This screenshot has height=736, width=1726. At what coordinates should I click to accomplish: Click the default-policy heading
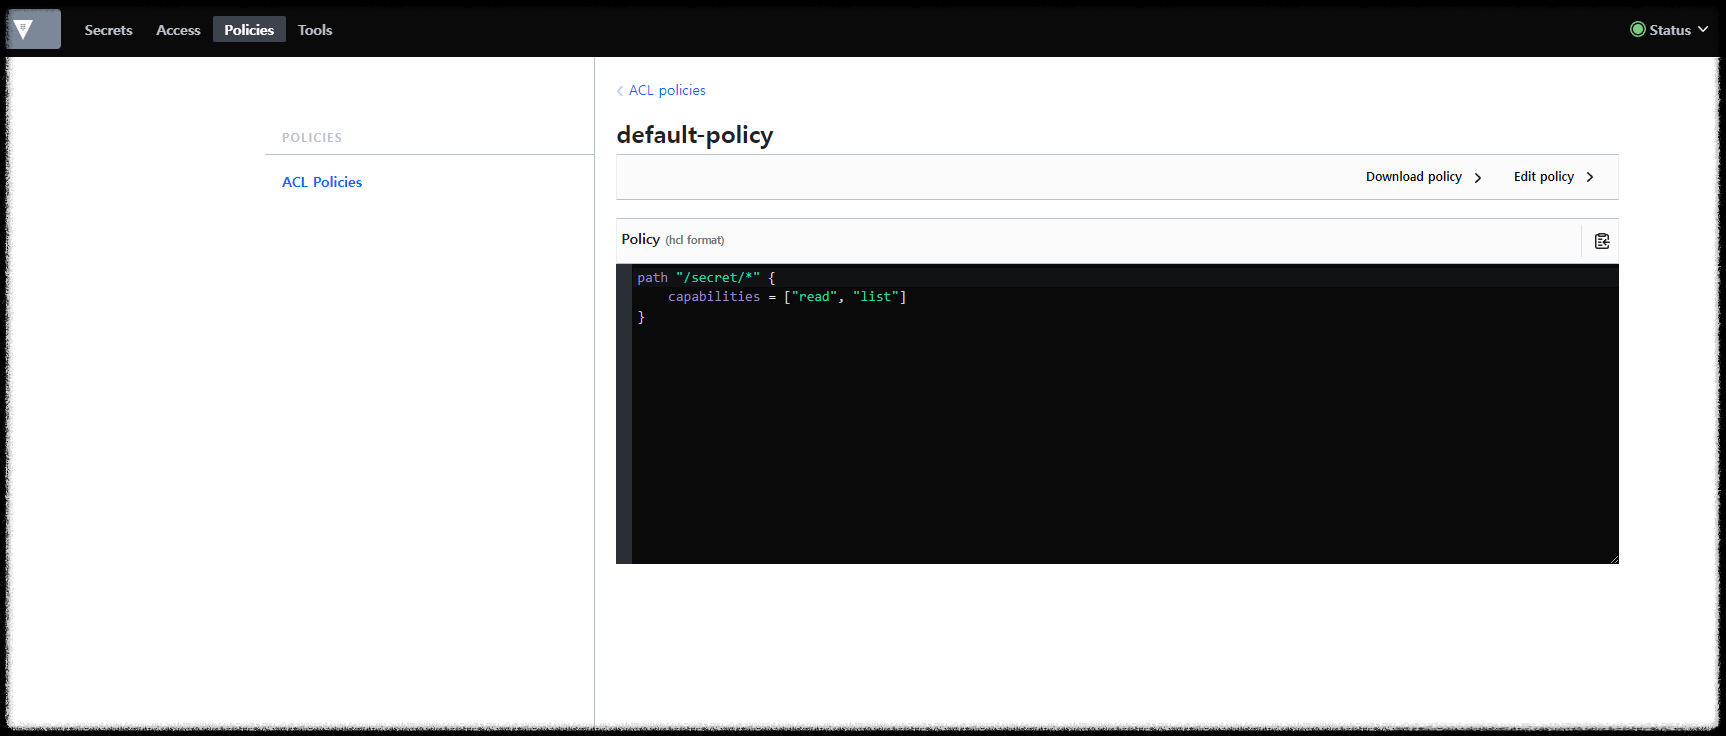695,135
